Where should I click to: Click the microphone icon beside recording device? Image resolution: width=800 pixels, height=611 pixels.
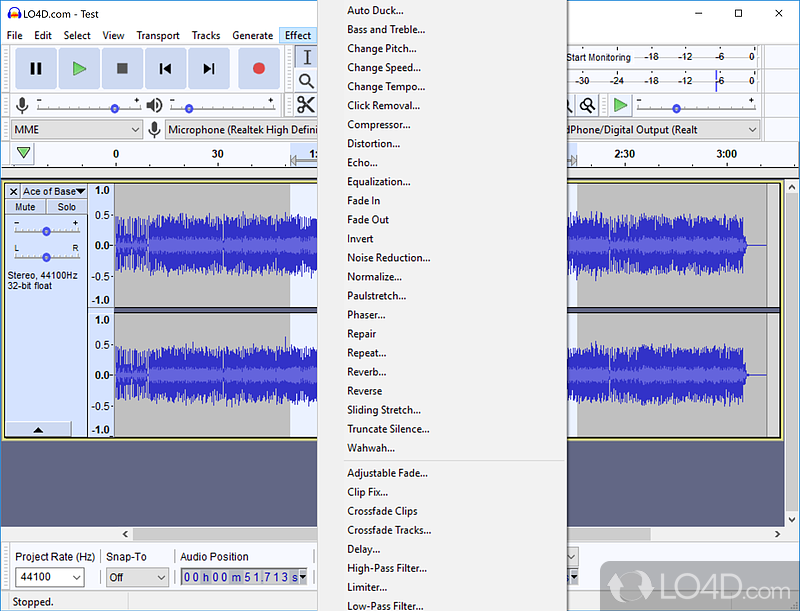[x=154, y=130]
